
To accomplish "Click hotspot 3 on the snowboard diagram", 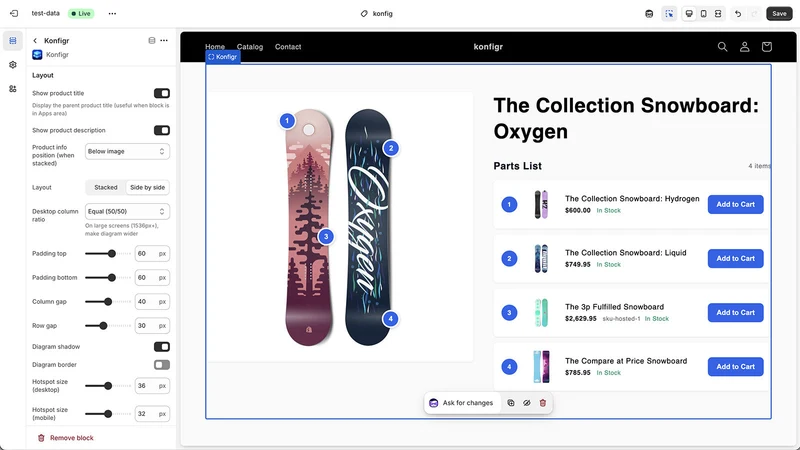I will [x=326, y=237].
